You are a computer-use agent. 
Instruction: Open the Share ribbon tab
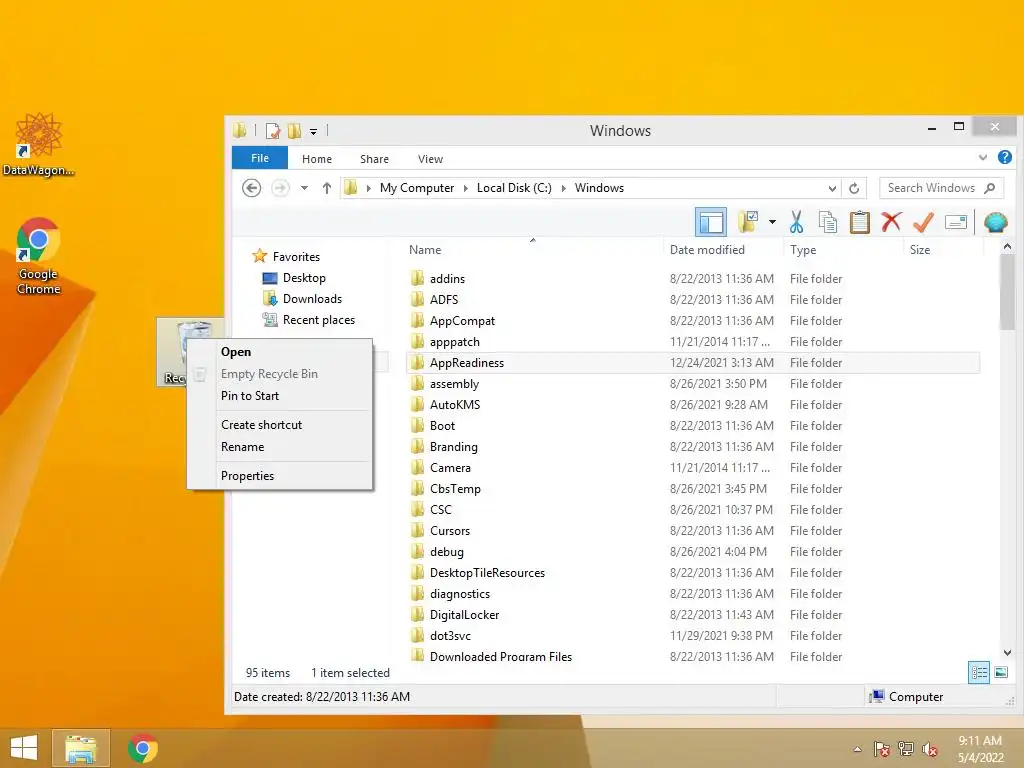pyautogui.click(x=374, y=159)
